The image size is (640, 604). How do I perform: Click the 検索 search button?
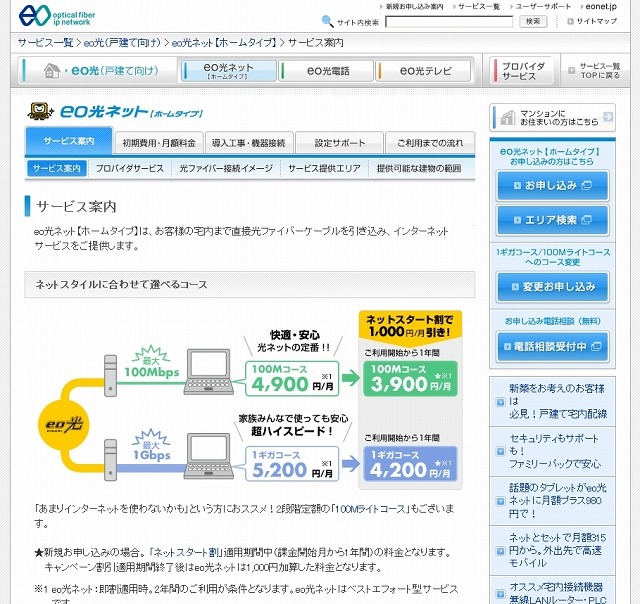pyautogui.click(x=533, y=21)
